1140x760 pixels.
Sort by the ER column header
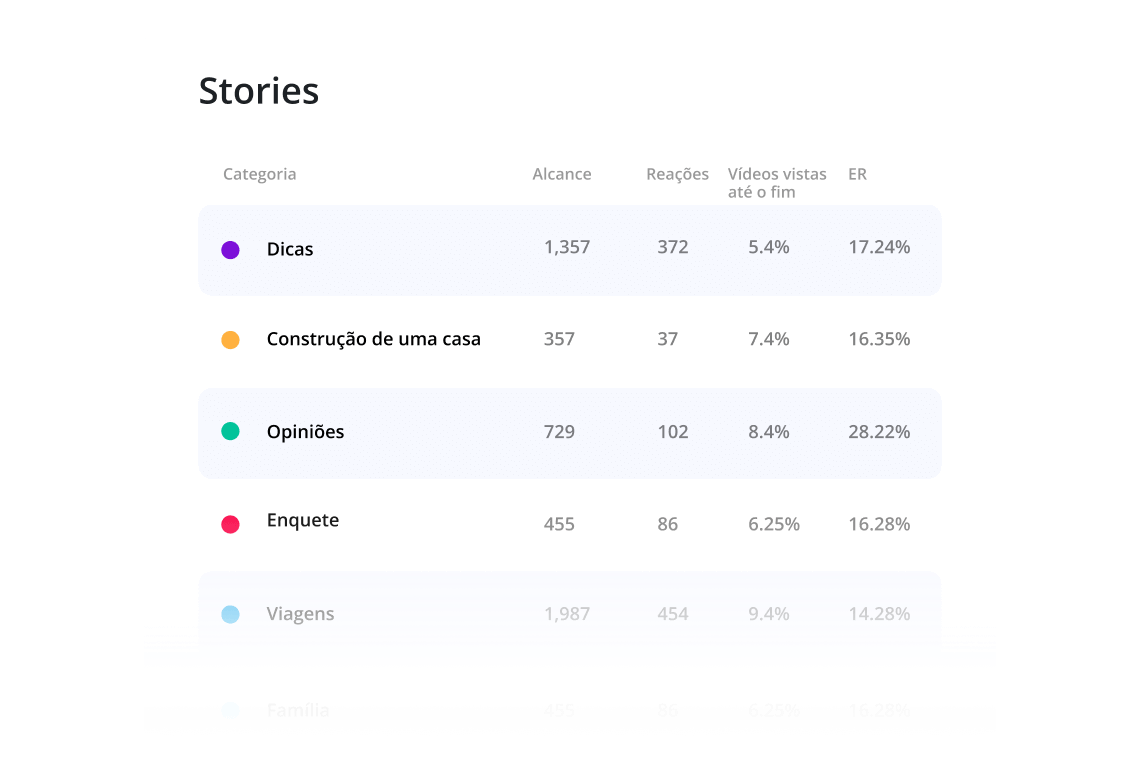click(857, 173)
